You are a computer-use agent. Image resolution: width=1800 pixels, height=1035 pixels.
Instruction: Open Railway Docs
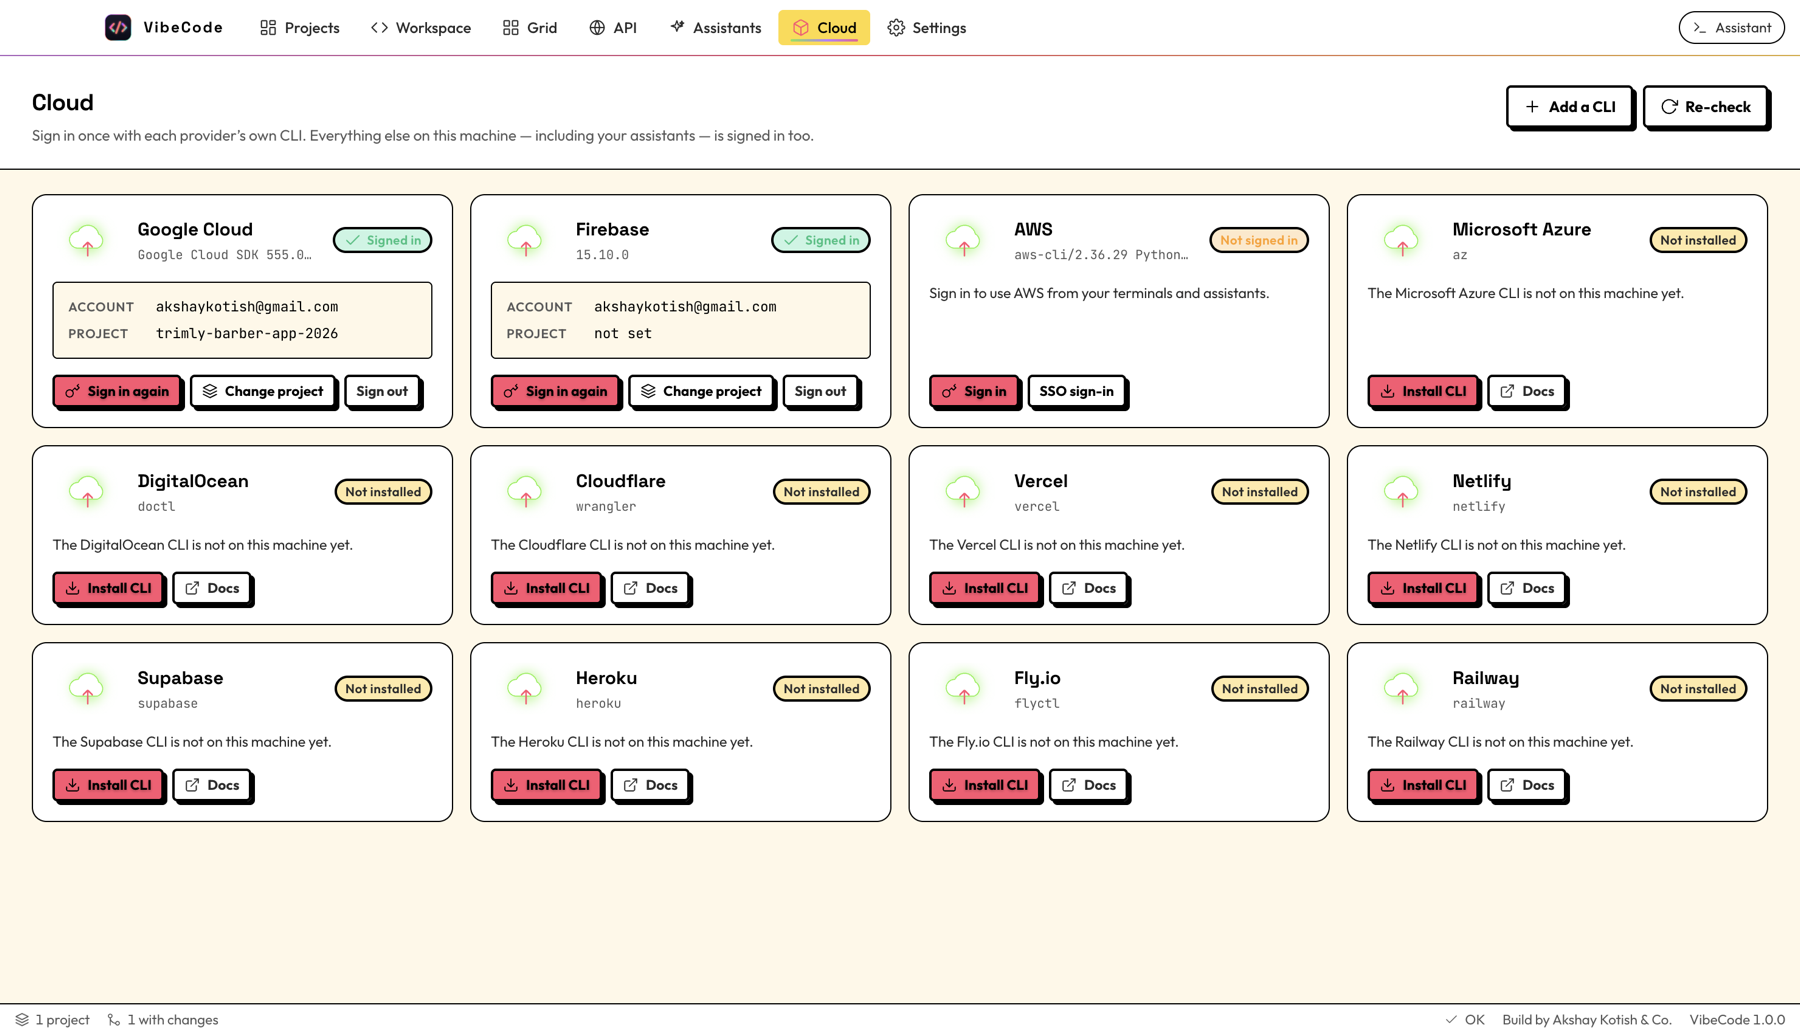(1526, 785)
